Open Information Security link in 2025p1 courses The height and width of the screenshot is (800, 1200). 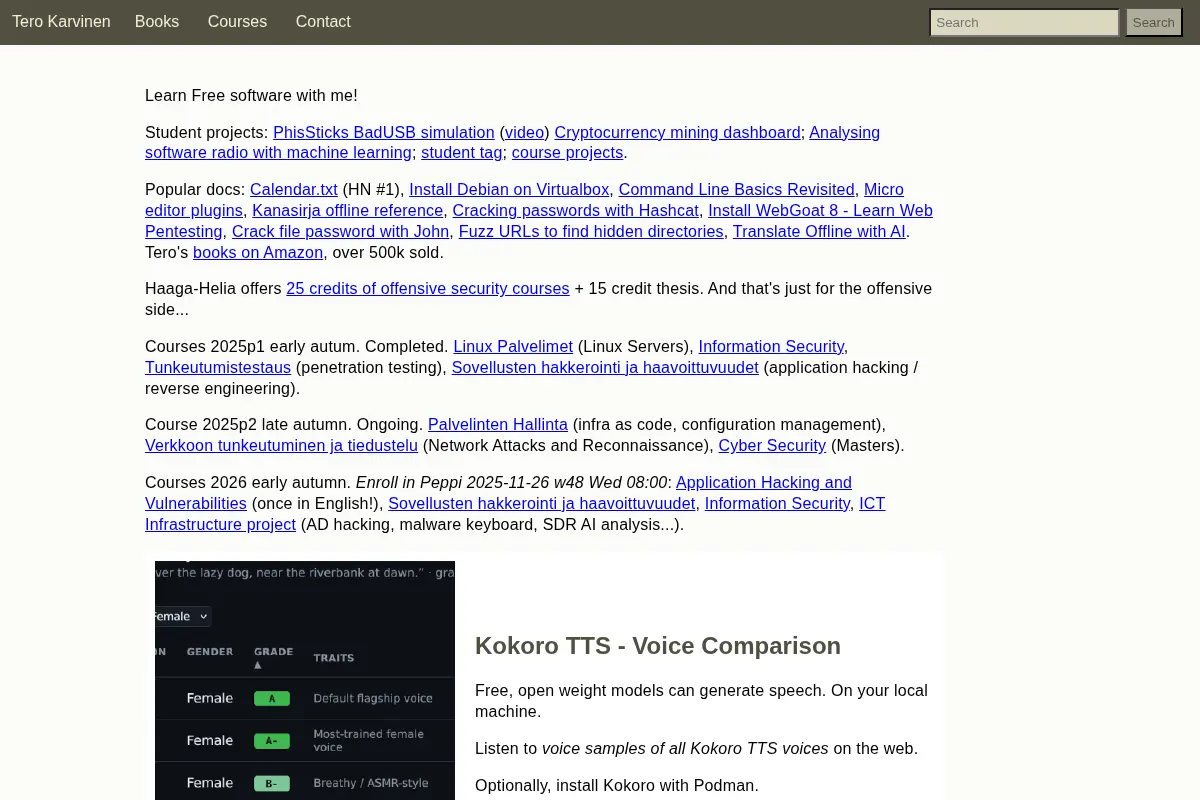tap(771, 346)
